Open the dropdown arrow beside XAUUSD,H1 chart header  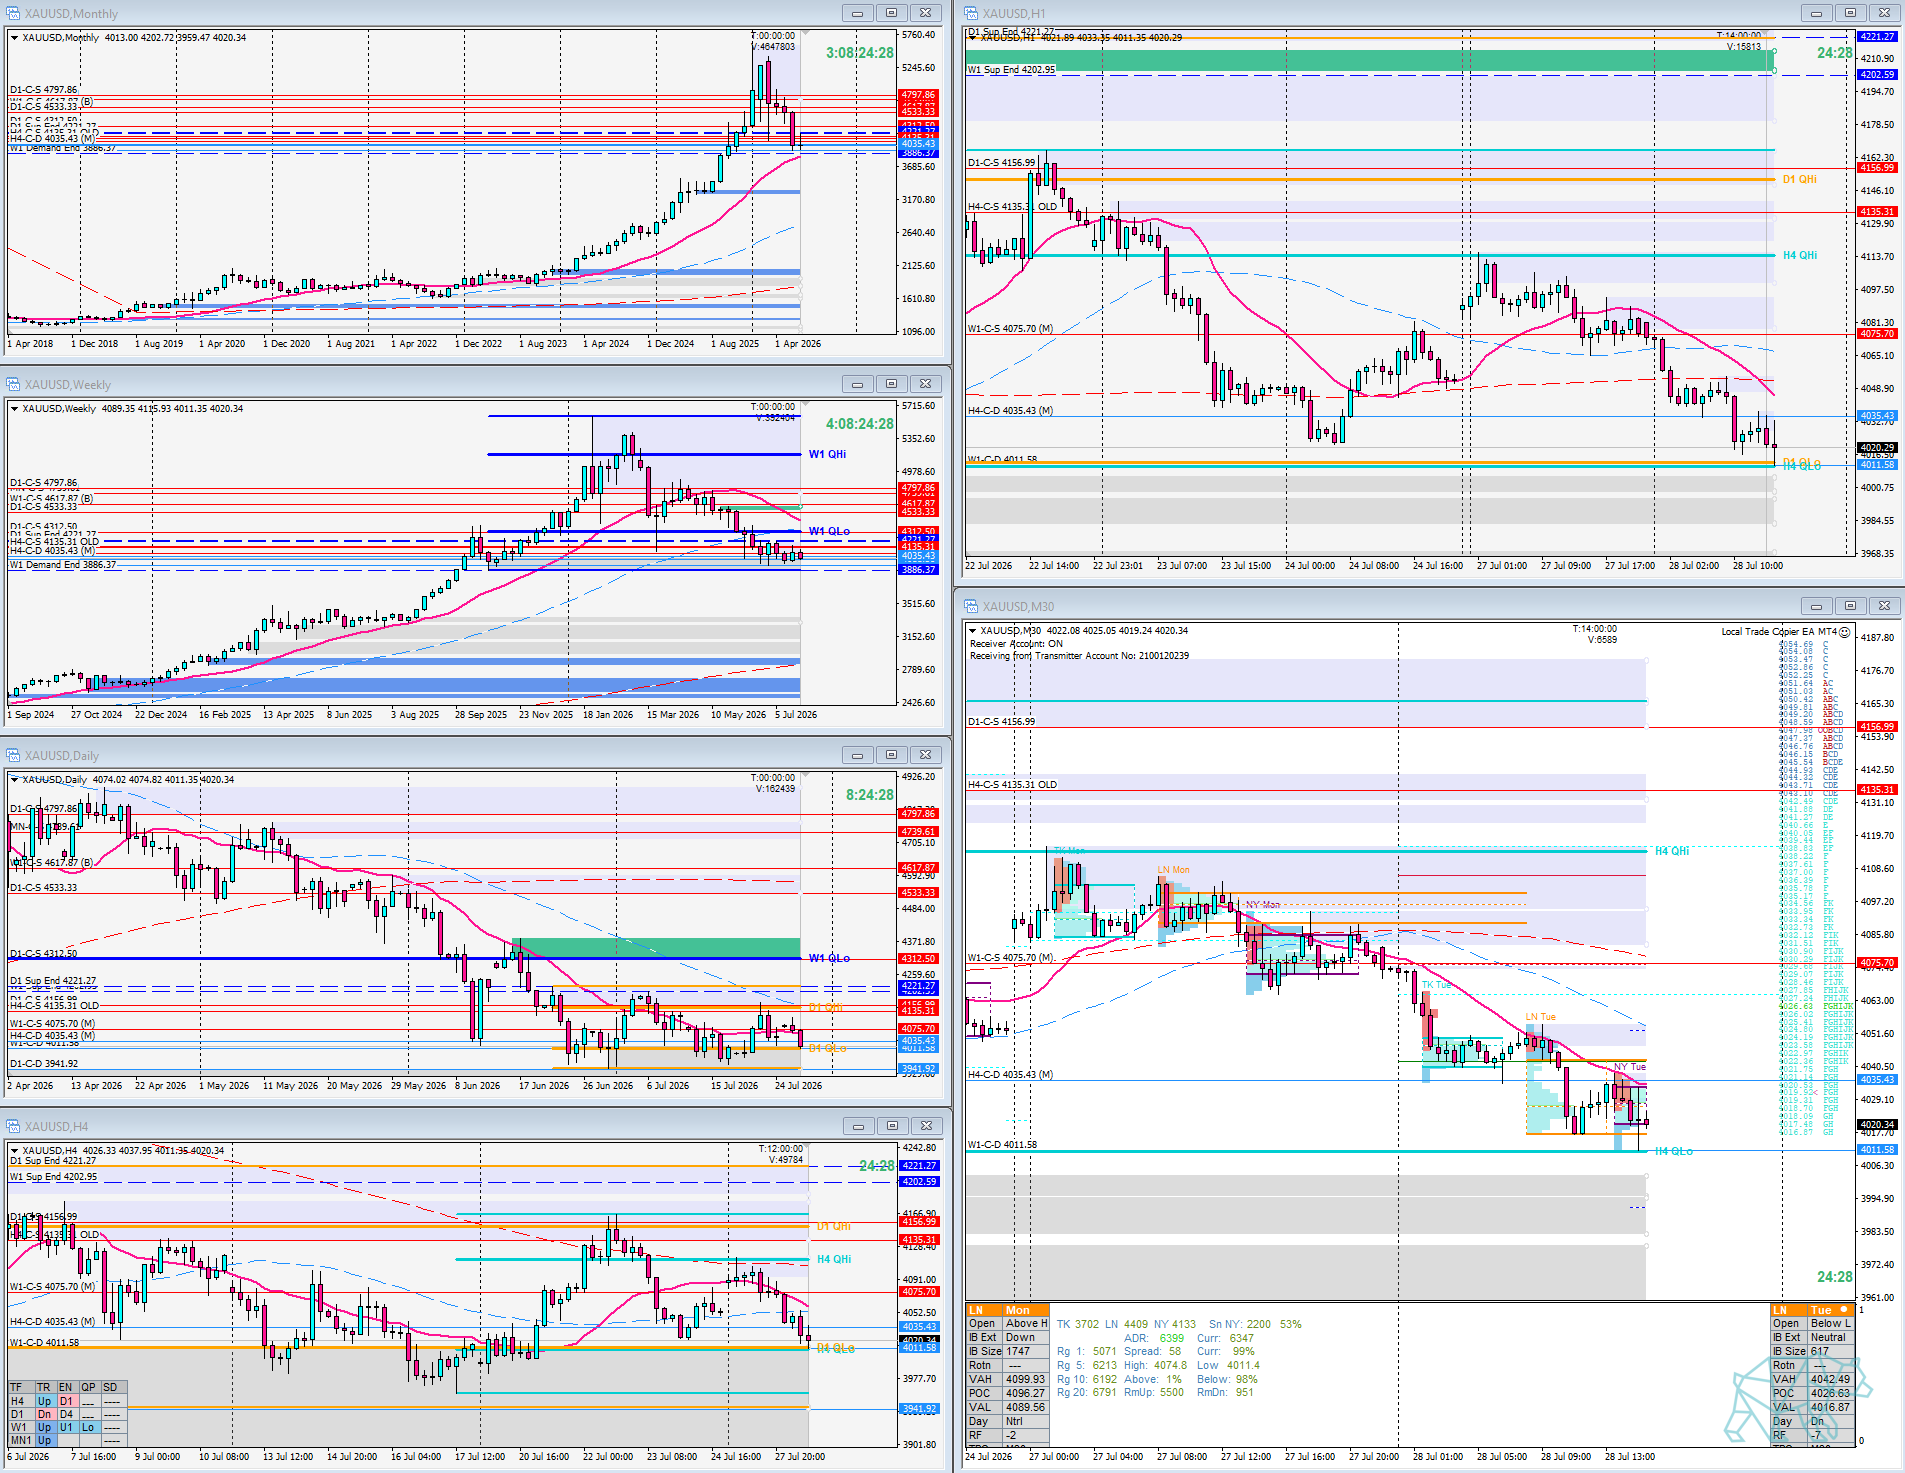click(x=972, y=38)
